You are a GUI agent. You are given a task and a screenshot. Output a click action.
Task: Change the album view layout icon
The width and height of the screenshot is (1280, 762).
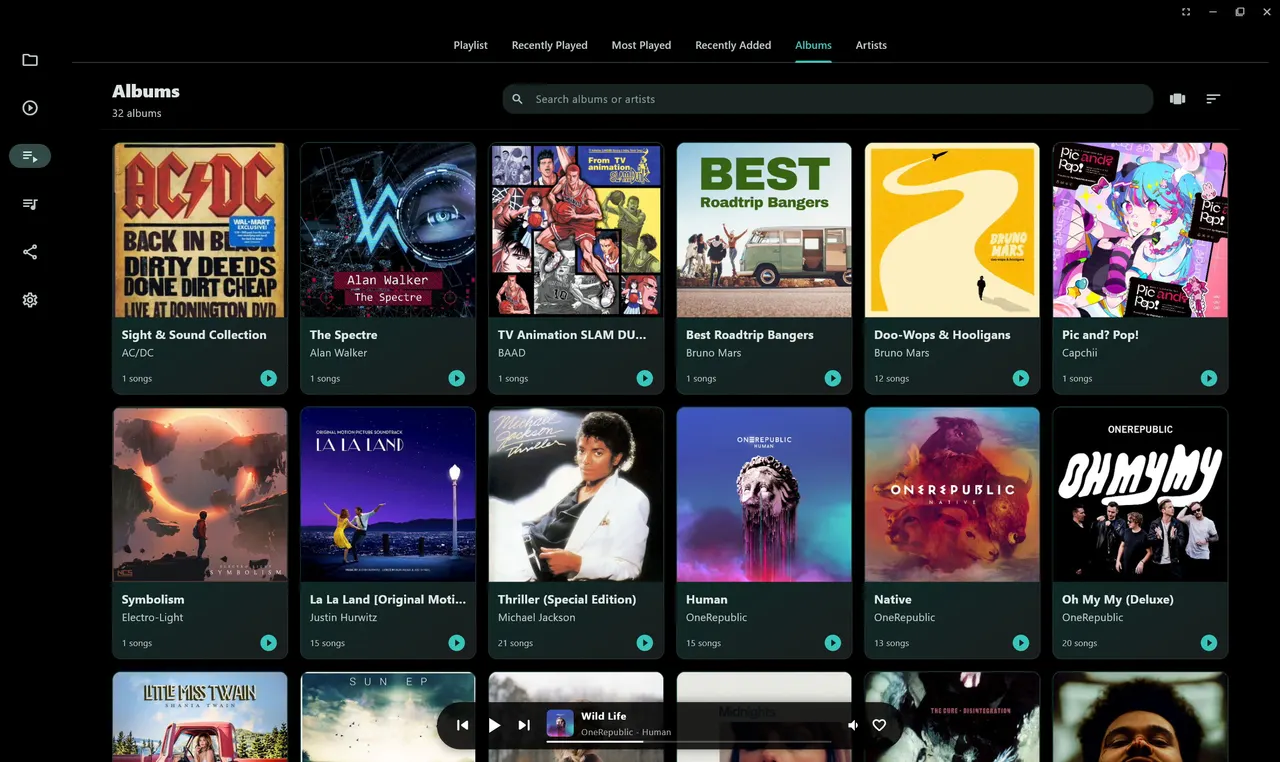pyautogui.click(x=1177, y=99)
